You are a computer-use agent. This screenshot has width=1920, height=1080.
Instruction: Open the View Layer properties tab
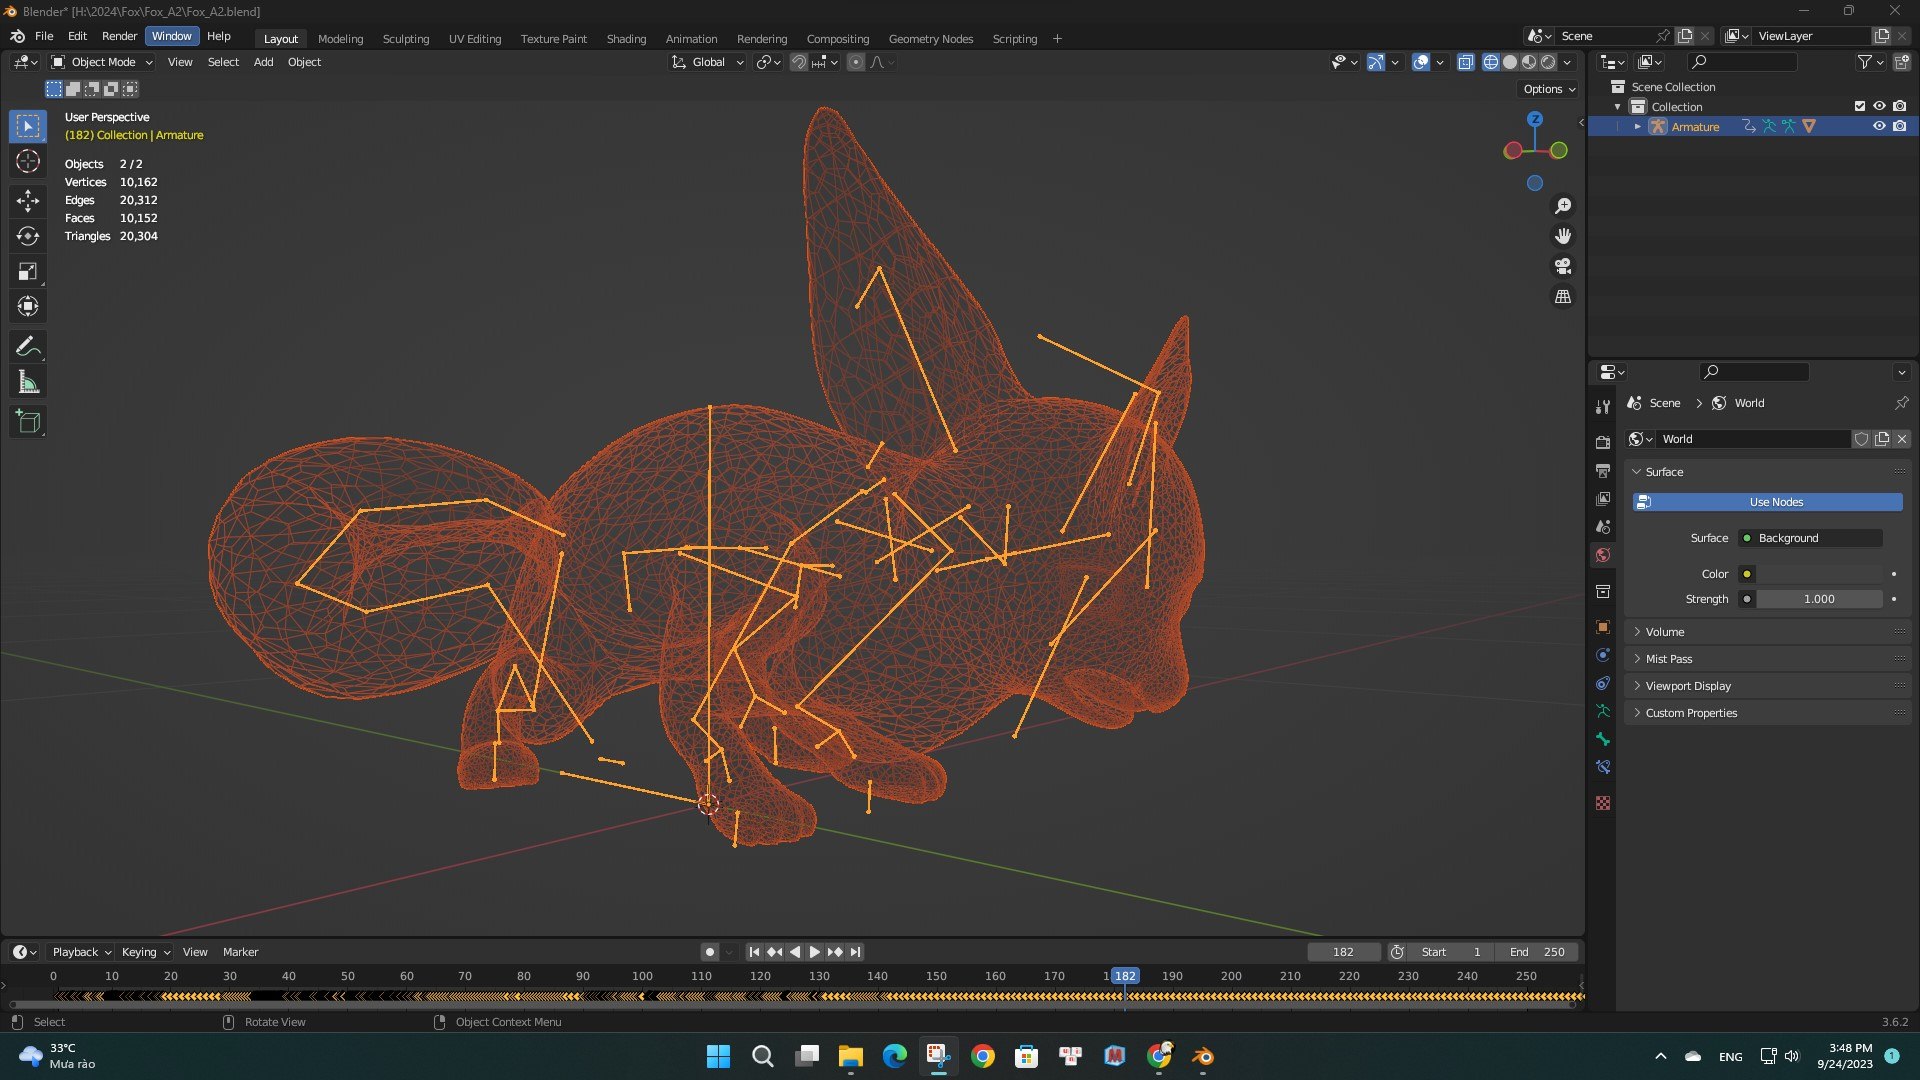1603,498
